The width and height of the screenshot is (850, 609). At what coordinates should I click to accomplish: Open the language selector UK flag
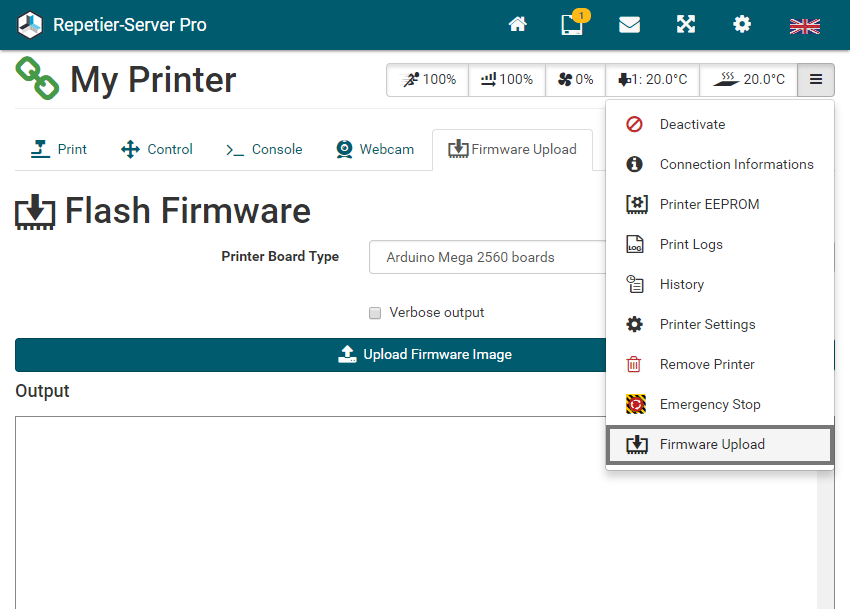tap(804, 26)
